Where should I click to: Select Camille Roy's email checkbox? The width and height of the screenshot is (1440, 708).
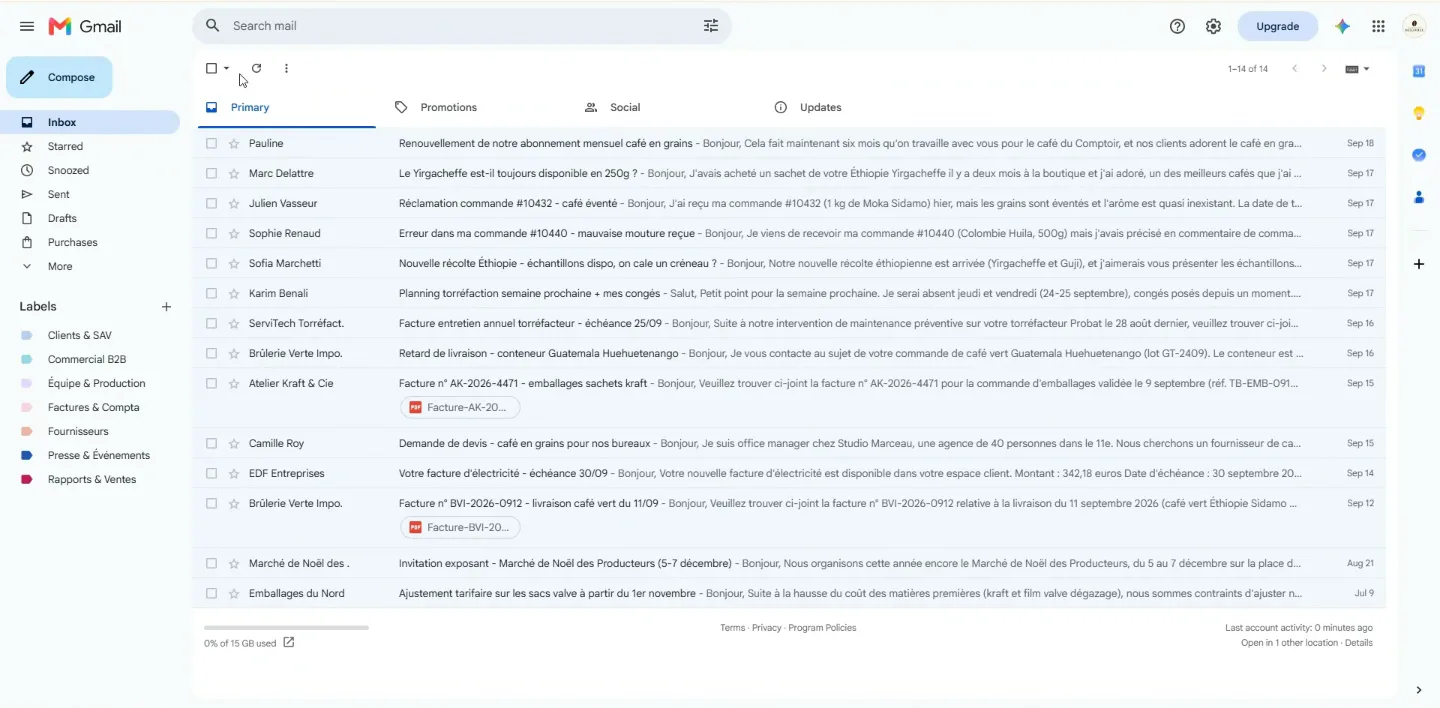point(211,443)
